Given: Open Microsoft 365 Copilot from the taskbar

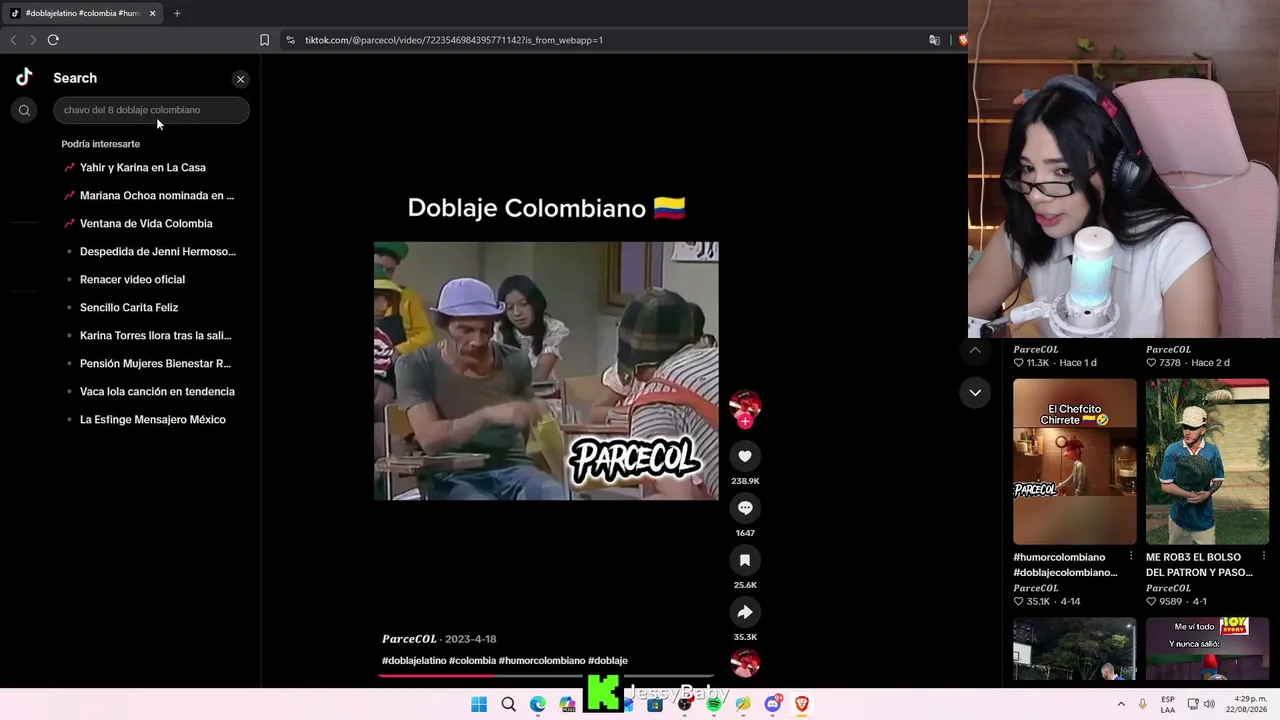Looking at the screenshot, I should 568,704.
